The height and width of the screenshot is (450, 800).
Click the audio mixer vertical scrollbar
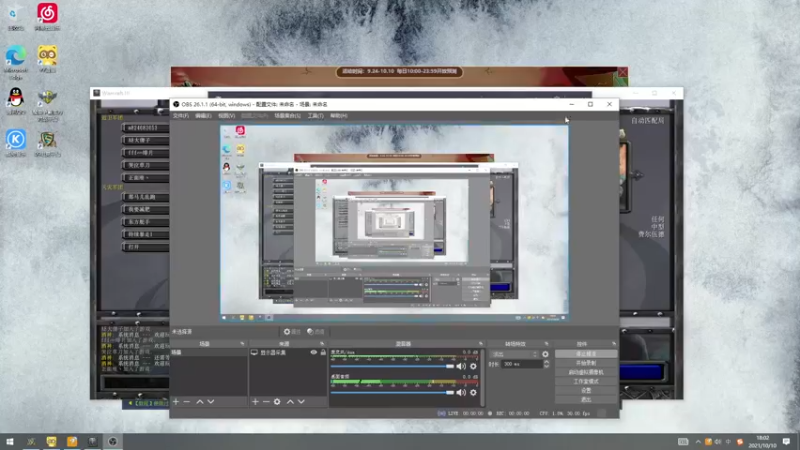coord(482,378)
